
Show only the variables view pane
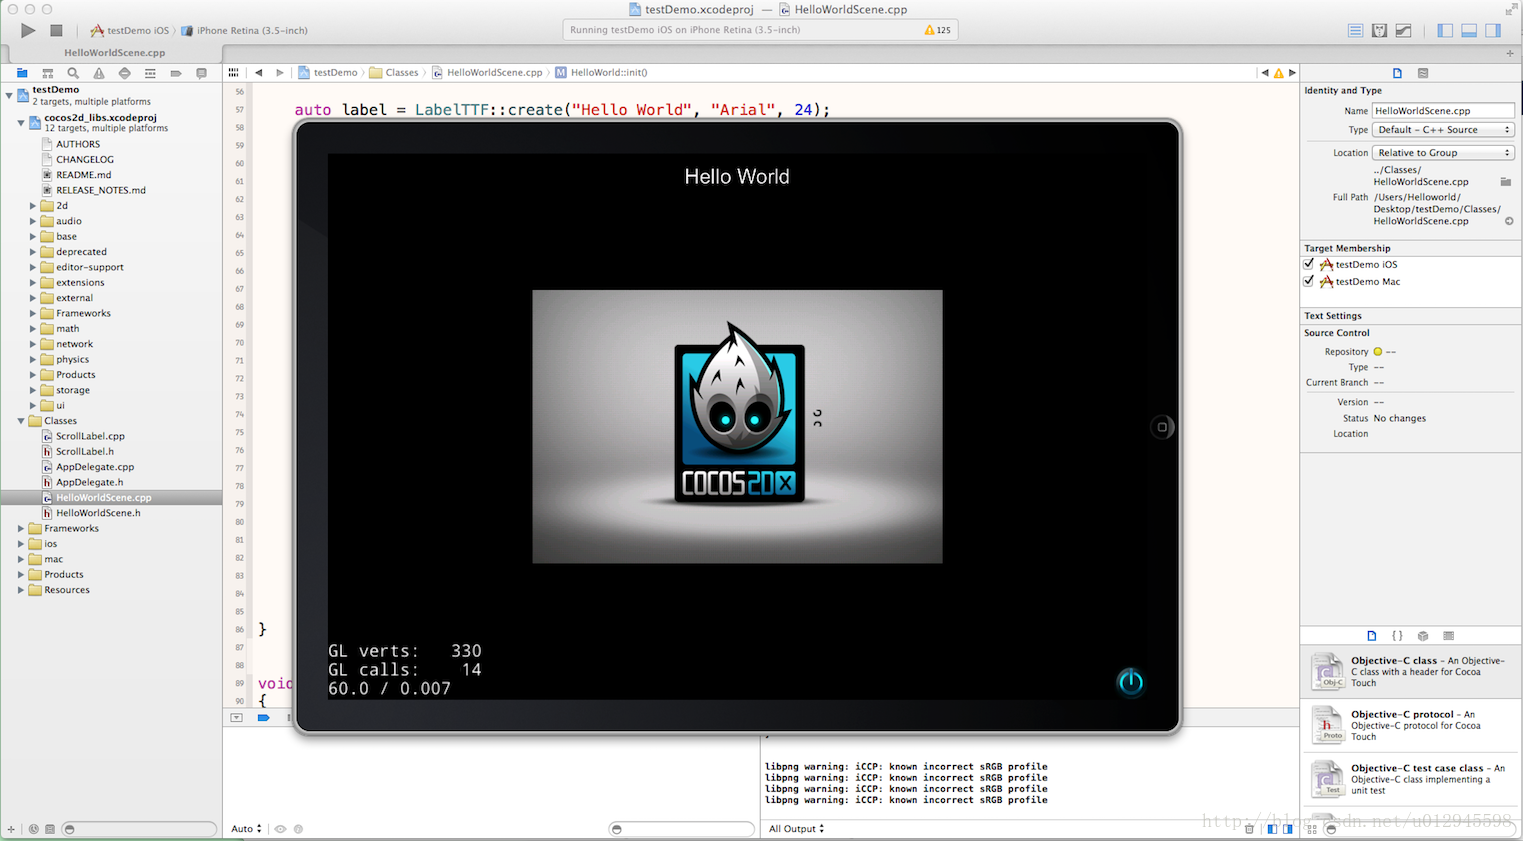1272,829
